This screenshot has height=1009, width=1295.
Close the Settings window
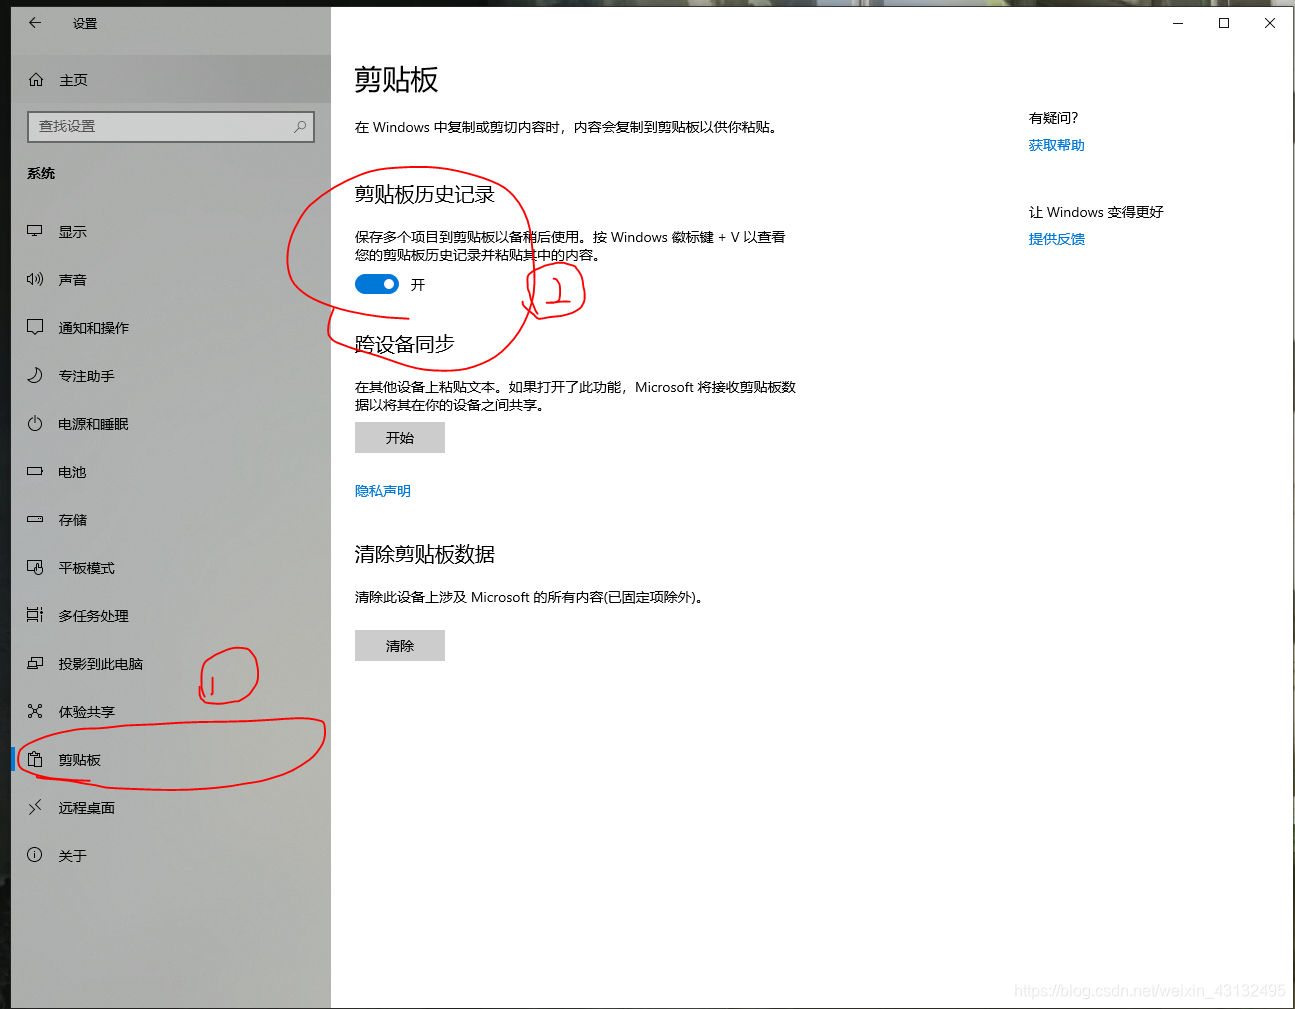[1270, 23]
